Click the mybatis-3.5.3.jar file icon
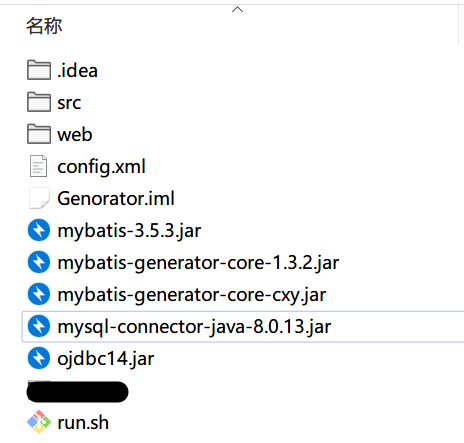Viewport: 464px width, 443px height. point(39,230)
